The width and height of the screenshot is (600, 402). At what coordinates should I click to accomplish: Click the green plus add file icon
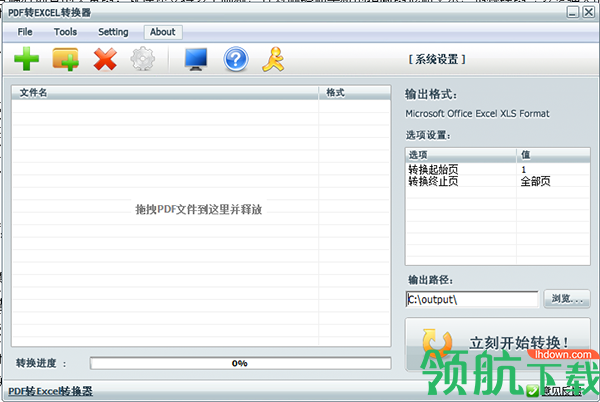pos(26,59)
